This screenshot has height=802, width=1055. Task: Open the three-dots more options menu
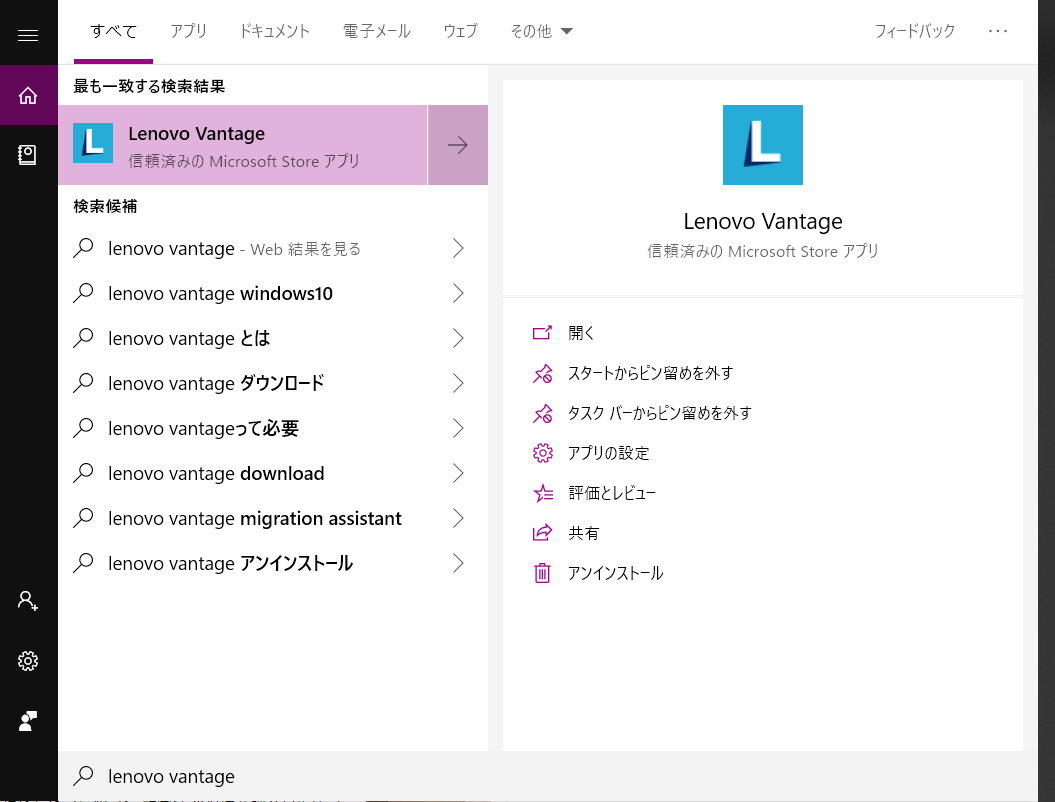pos(998,31)
